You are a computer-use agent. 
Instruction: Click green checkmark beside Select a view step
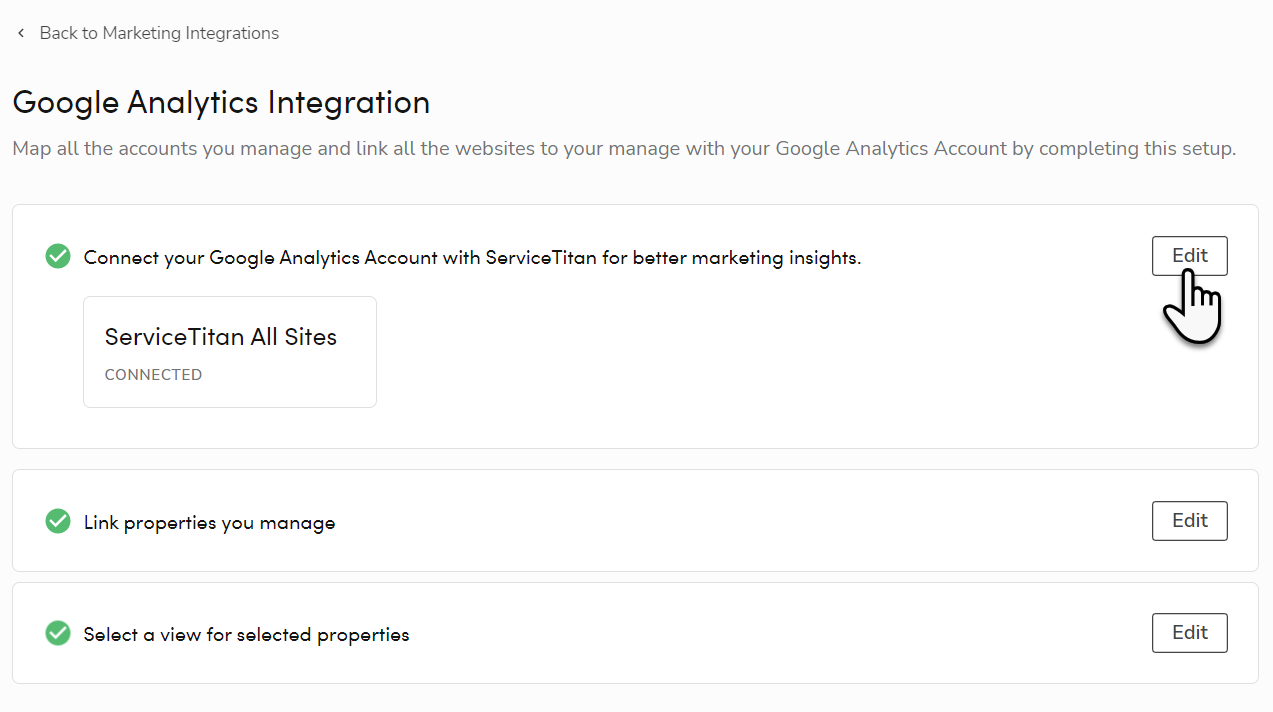(x=58, y=633)
